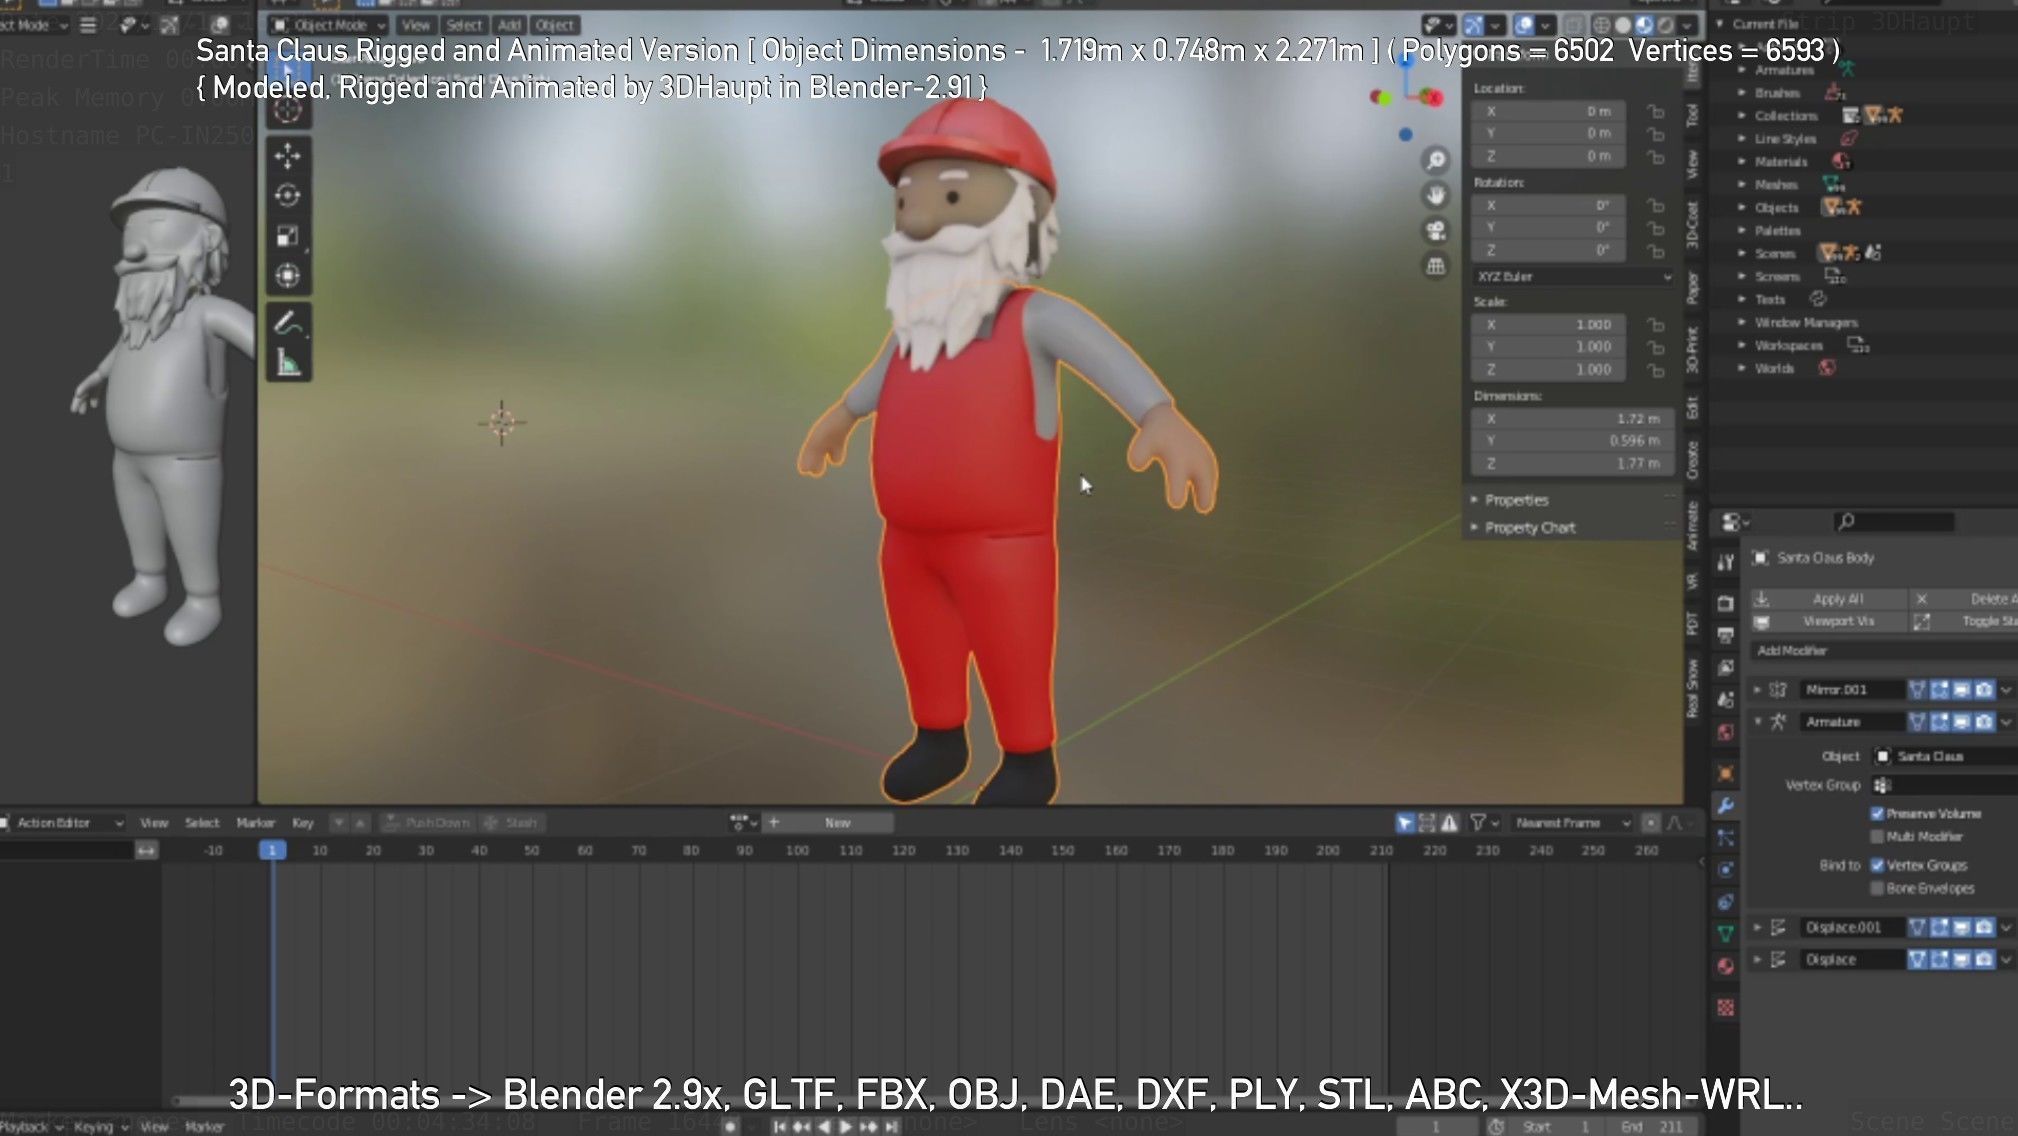Open the Action Editor mode dropdown
The height and width of the screenshot is (1136, 2018).
click(63, 823)
